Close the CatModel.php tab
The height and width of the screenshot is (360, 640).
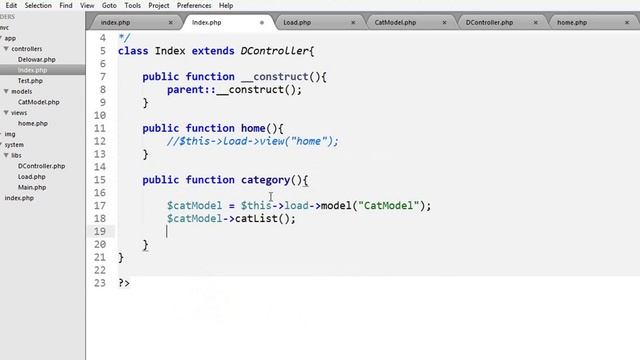tap(444, 23)
